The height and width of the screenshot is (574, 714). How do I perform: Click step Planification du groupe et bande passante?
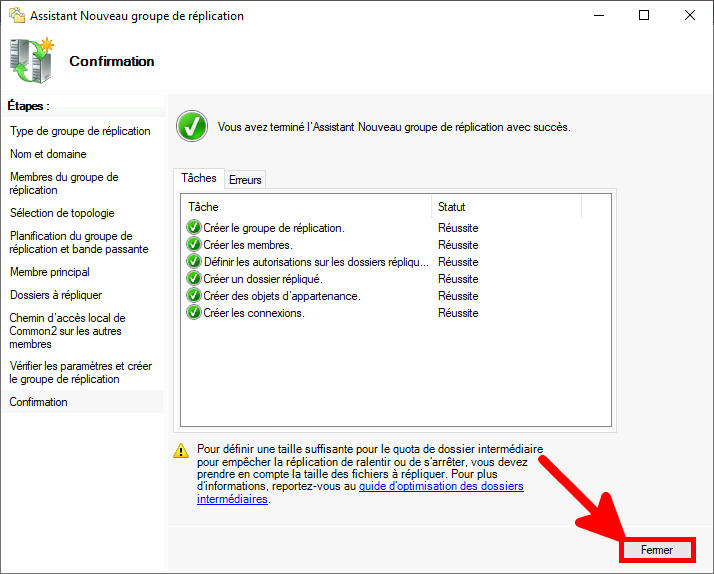point(79,243)
